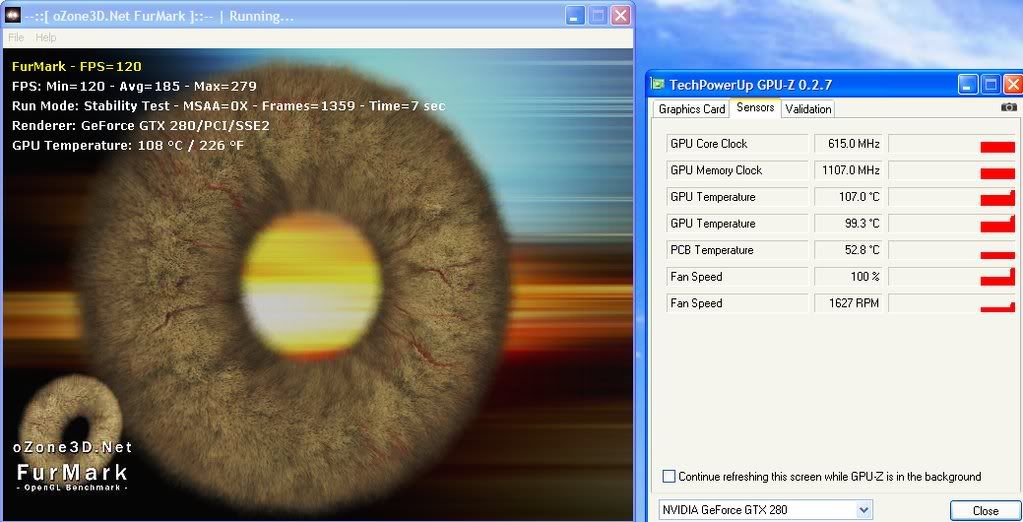Click the GPU Memory Clock graph
This screenshot has width=1023, height=522.
point(952,170)
